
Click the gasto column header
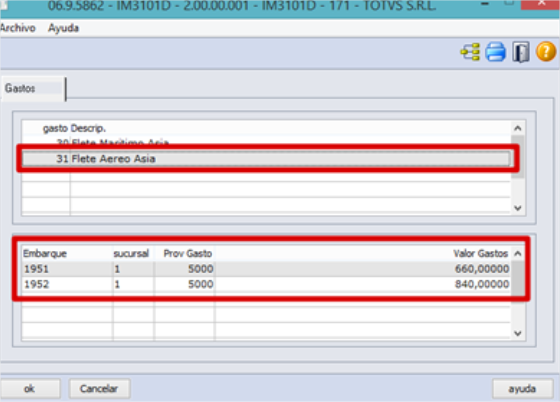(55, 128)
